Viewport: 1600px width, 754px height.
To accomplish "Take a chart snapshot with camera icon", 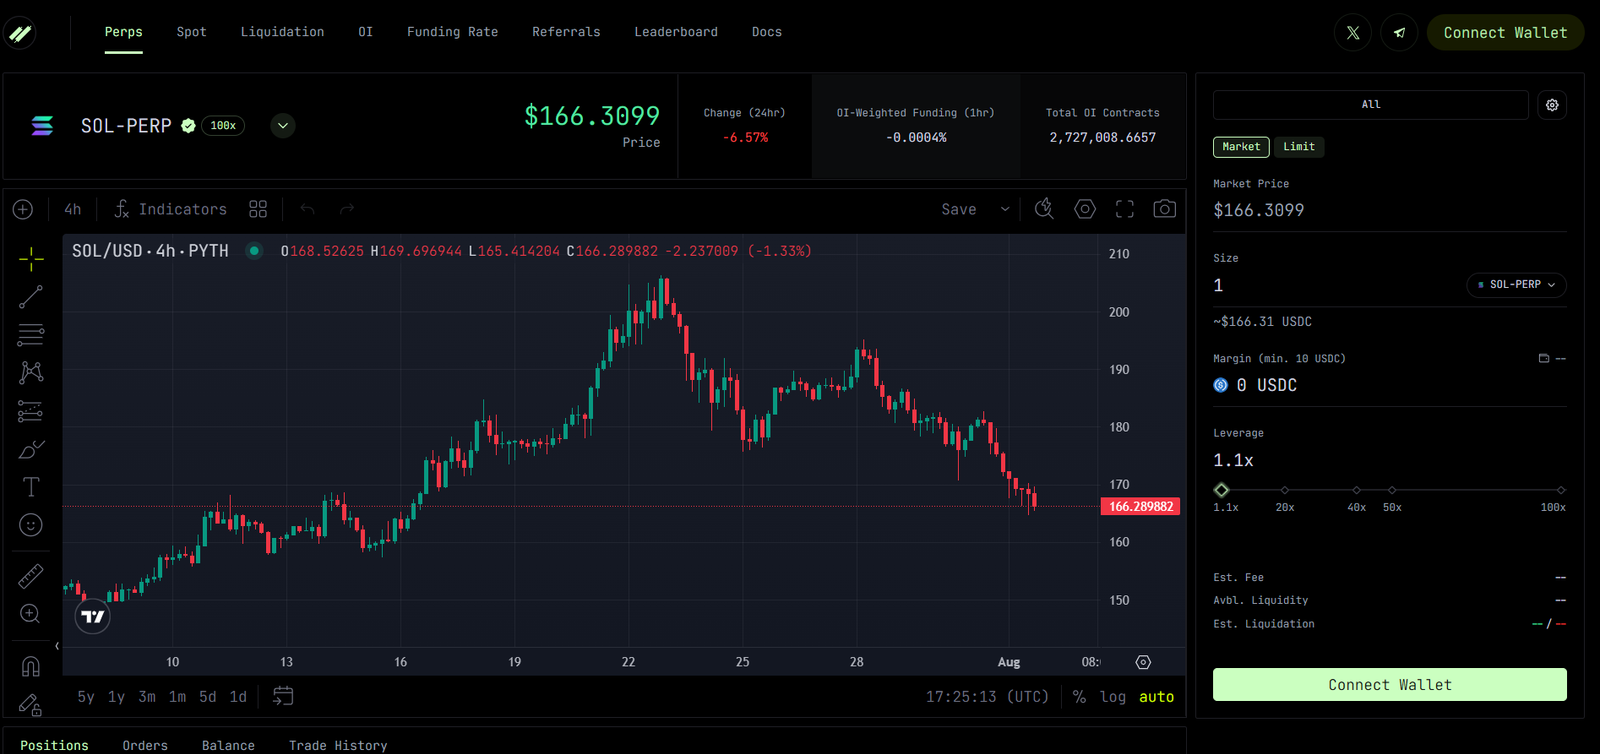I will coord(1164,209).
